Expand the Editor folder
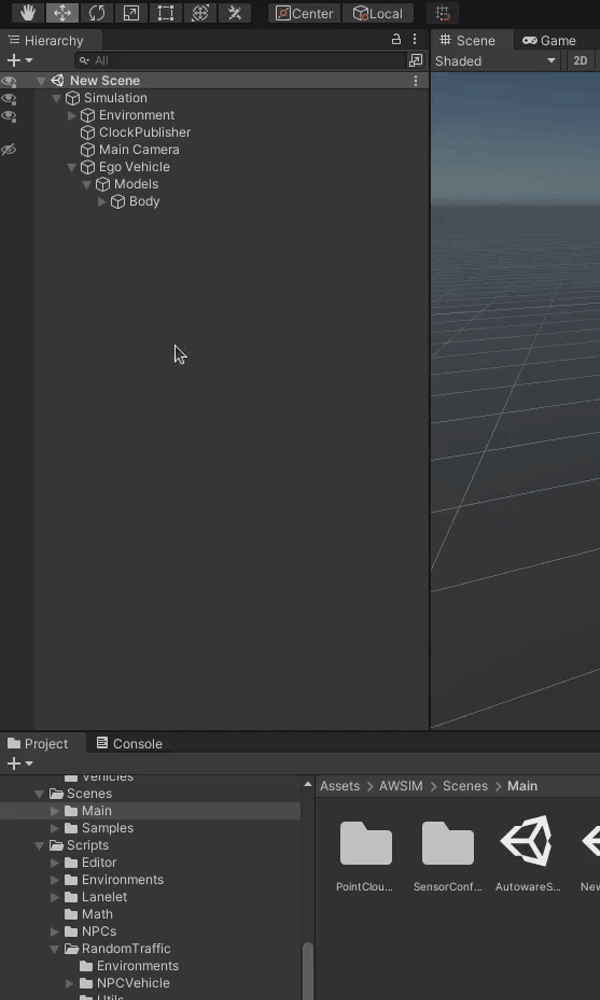Screen dimensions: 600x1000 click(x=55, y=862)
